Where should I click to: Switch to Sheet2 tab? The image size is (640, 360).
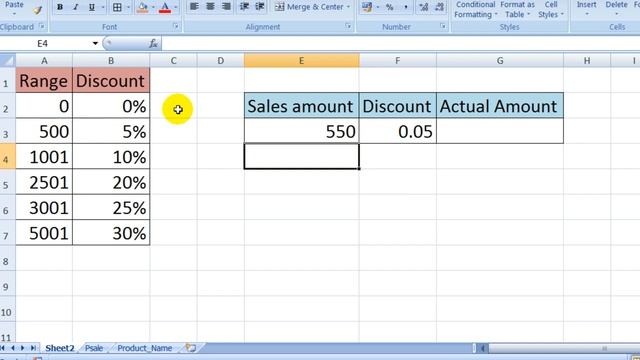(x=60, y=348)
